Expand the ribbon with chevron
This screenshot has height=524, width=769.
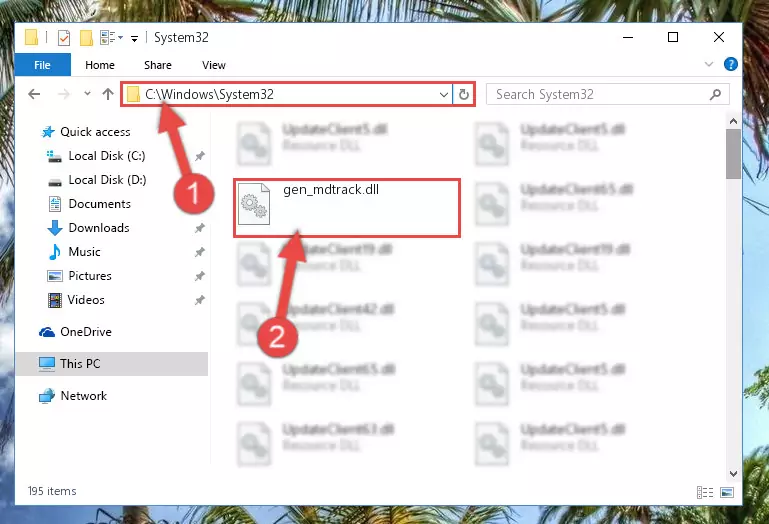coord(709,64)
